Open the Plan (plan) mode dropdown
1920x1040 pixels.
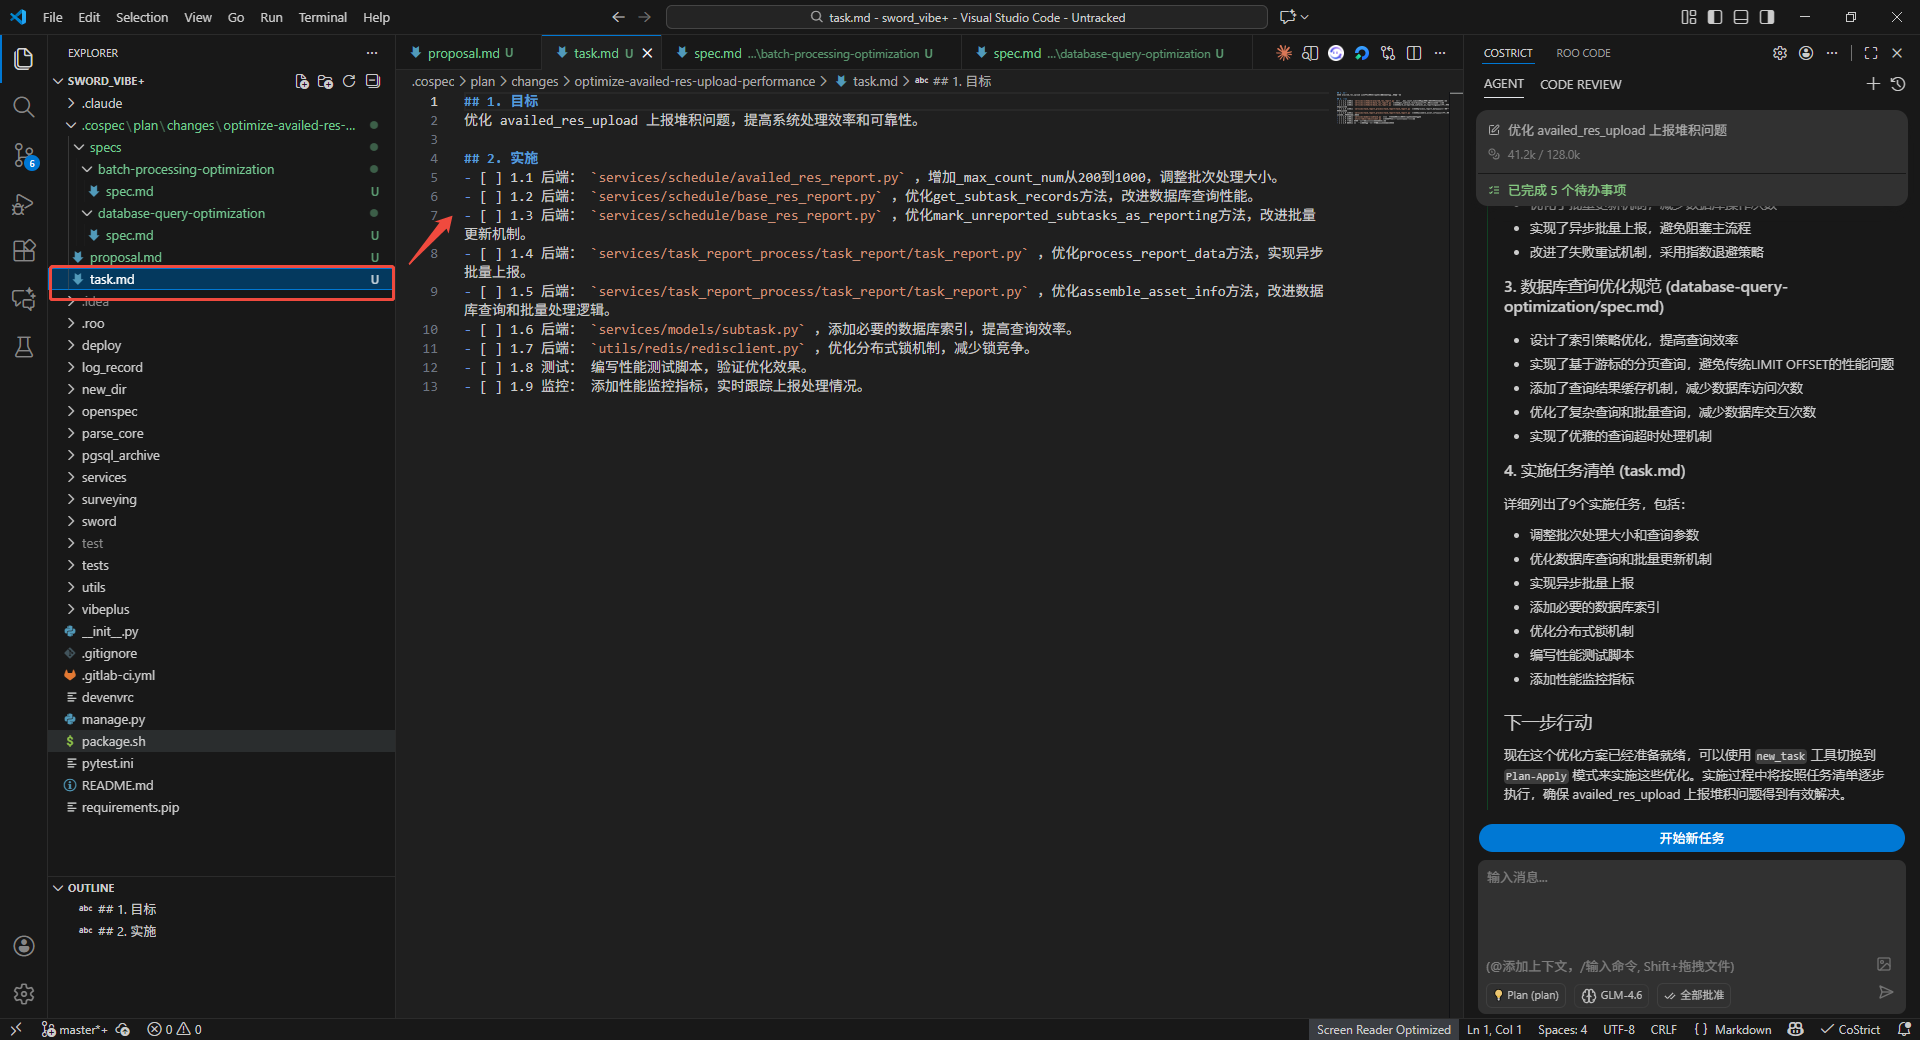(x=1526, y=995)
